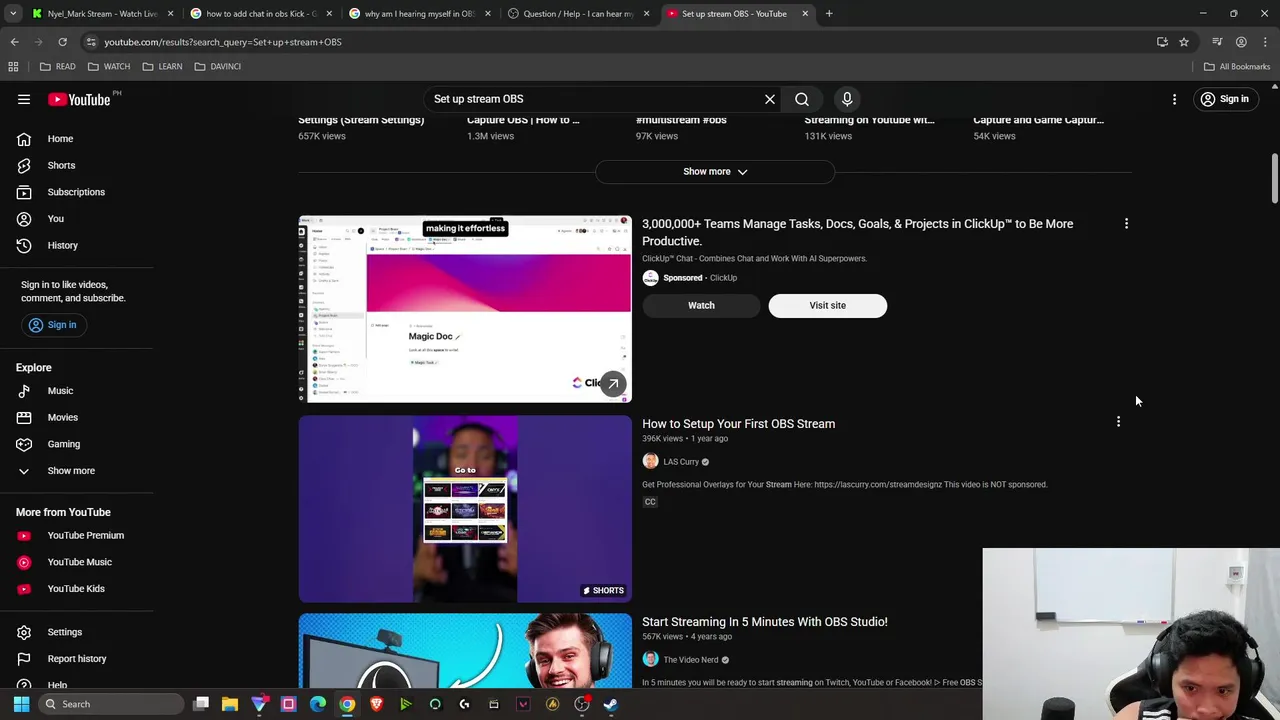Screen dimensions: 1280x720
Task: Open the ClickUp sponsored video thumbnail
Action: click(x=465, y=309)
